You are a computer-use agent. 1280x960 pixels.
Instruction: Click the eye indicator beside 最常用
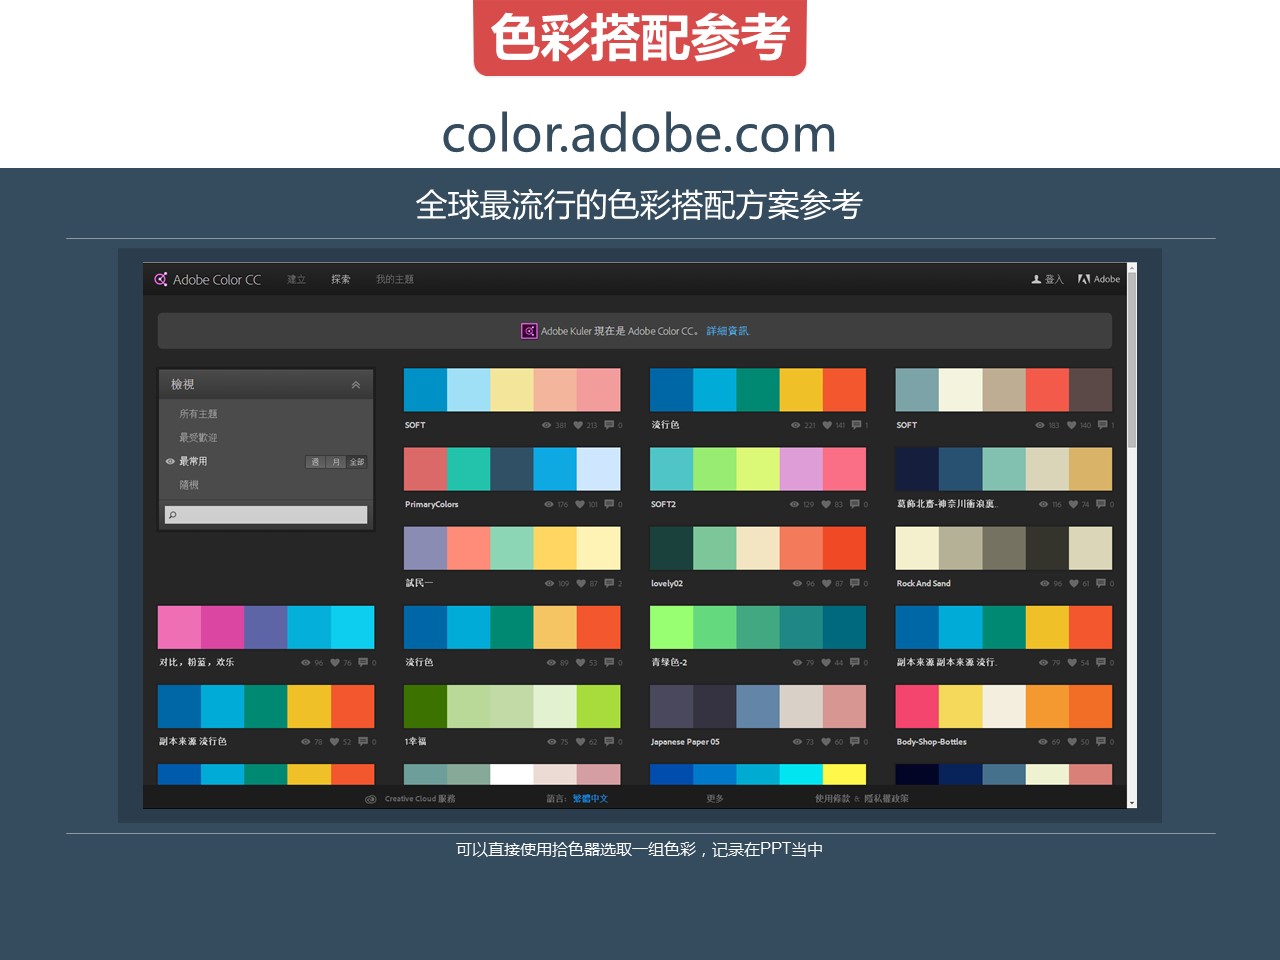(170, 462)
